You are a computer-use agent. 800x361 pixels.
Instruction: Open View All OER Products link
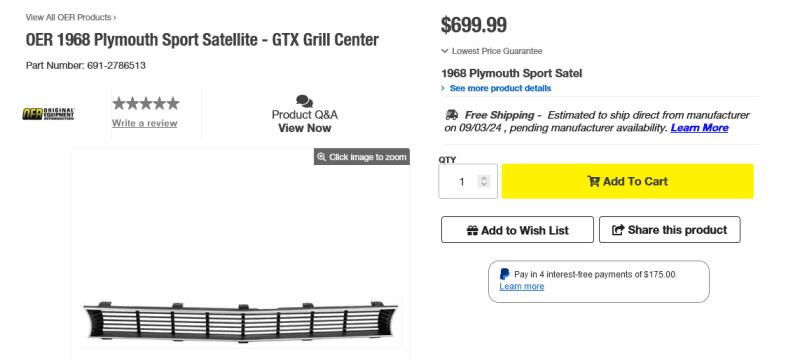(x=71, y=17)
